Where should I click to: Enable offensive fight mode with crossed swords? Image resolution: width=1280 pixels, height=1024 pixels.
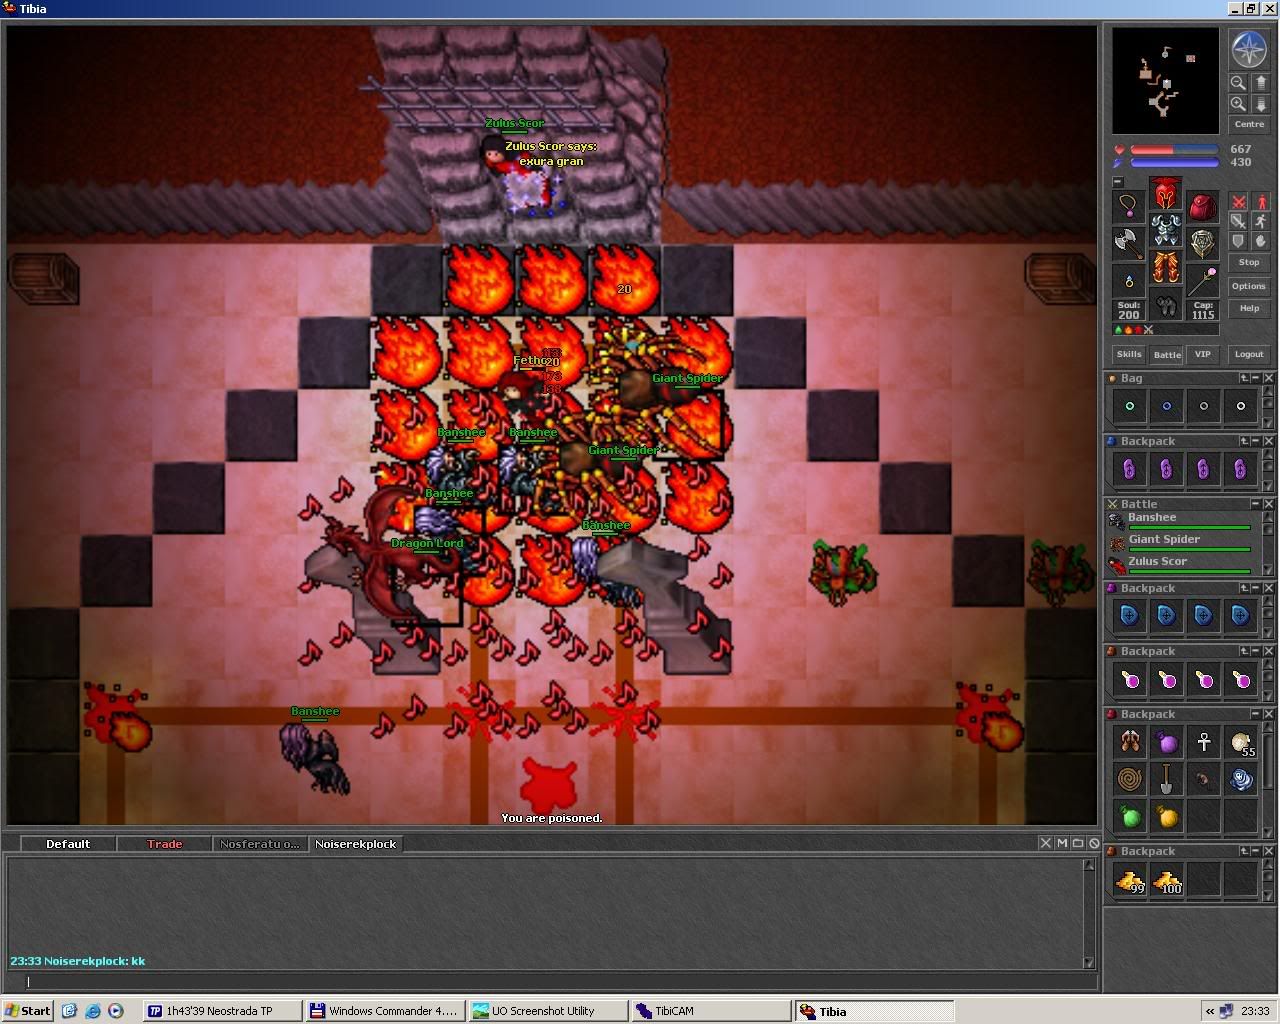click(x=1238, y=201)
